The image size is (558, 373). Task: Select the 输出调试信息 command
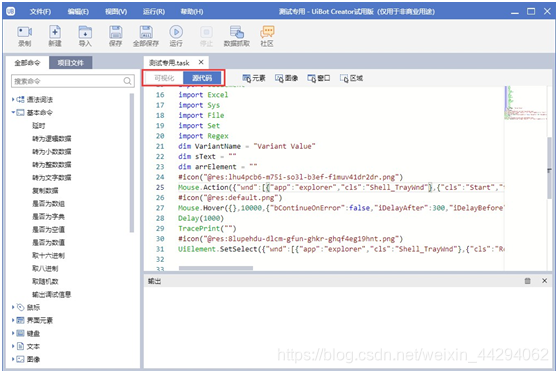(52, 294)
